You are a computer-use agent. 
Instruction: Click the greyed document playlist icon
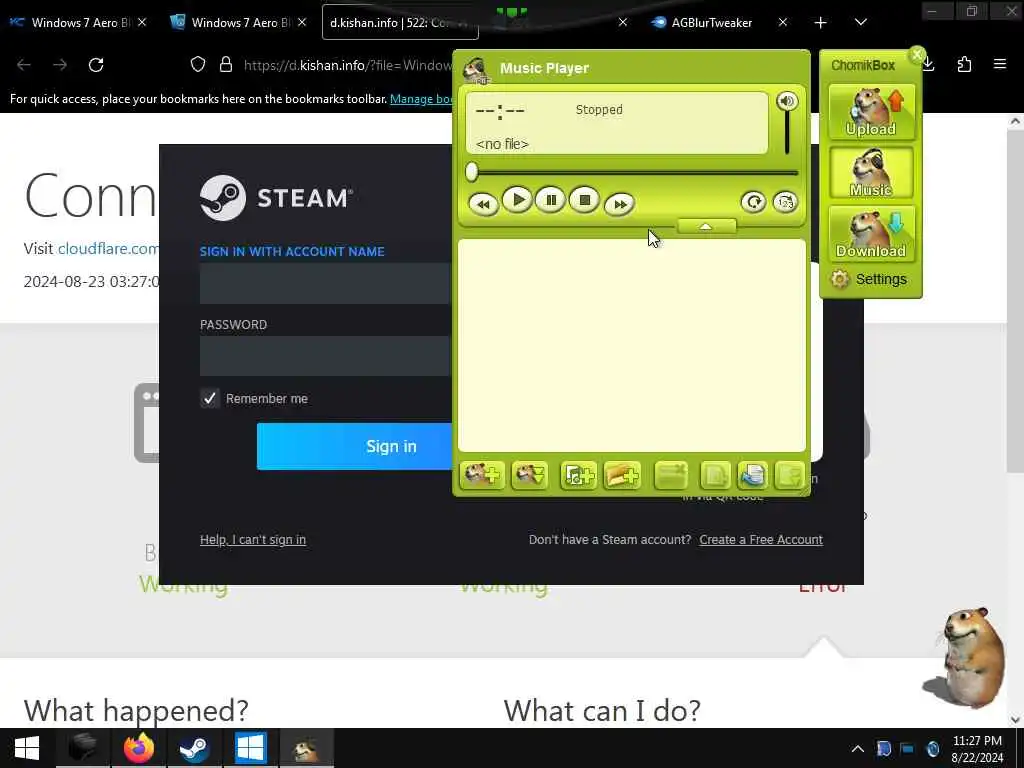(715, 475)
